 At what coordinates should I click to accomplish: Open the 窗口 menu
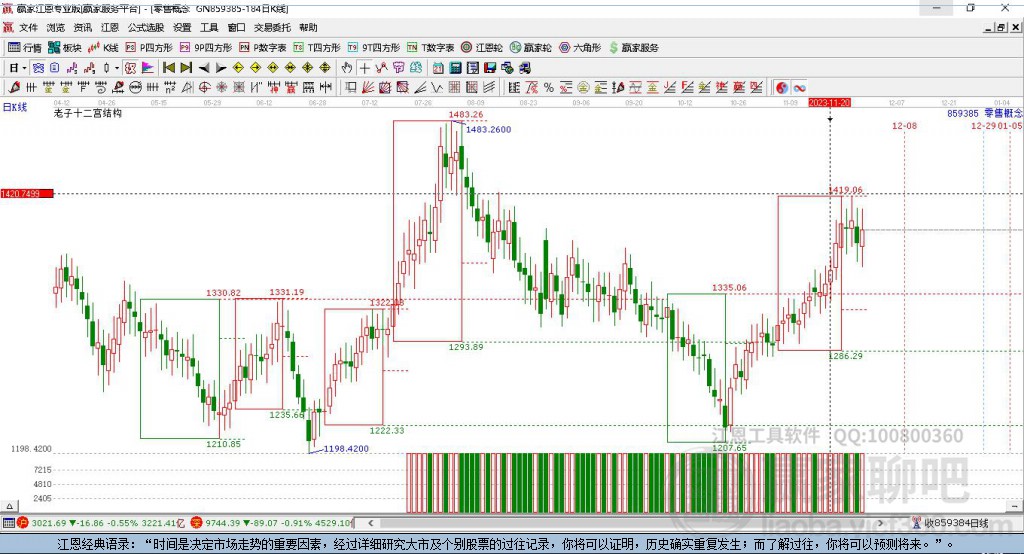[x=236, y=27]
